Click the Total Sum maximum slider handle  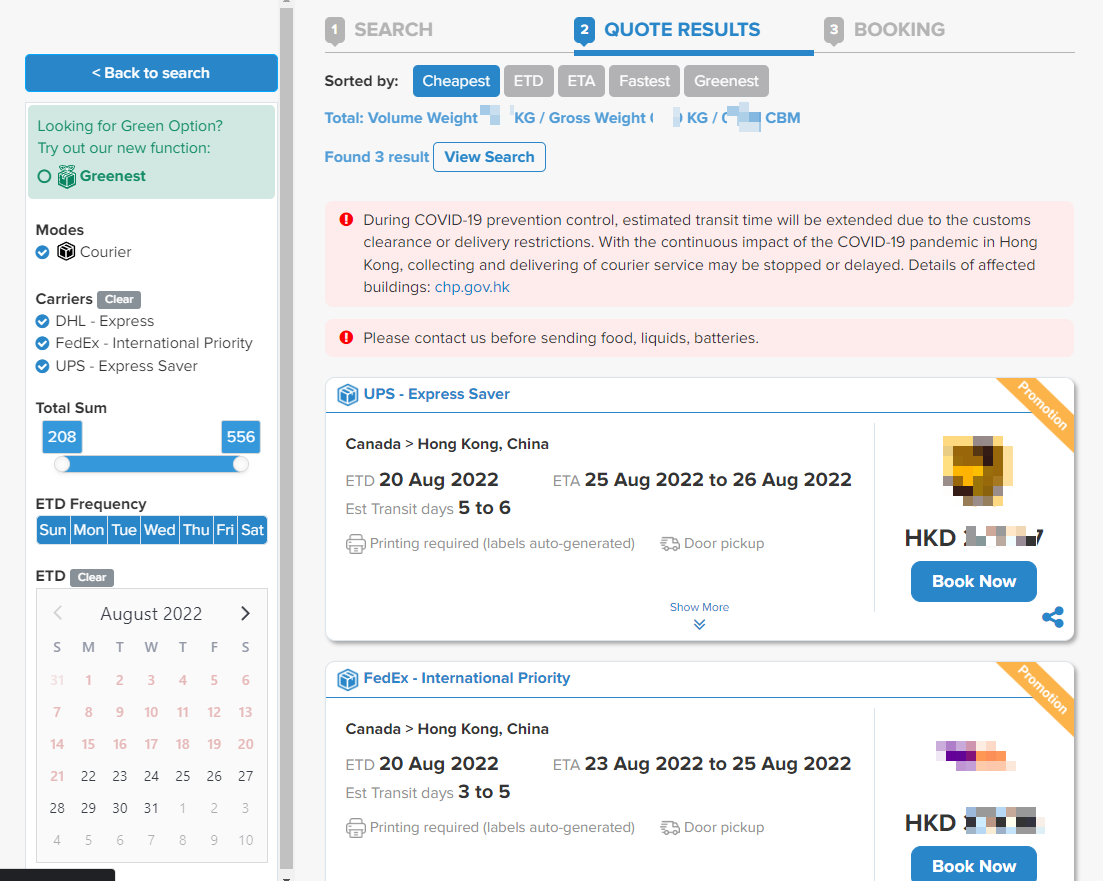click(x=241, y=464)
